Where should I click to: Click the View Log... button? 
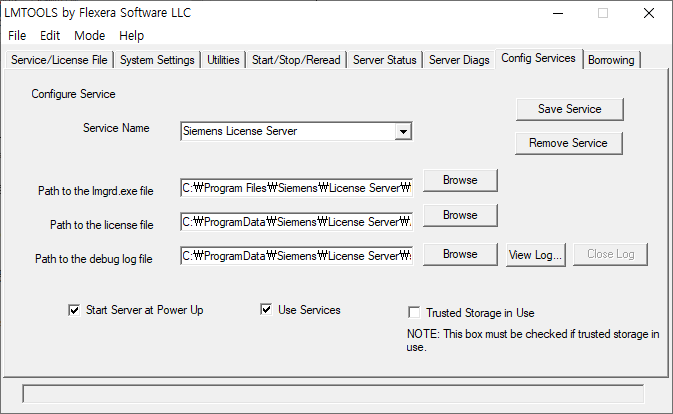[536, 255]
